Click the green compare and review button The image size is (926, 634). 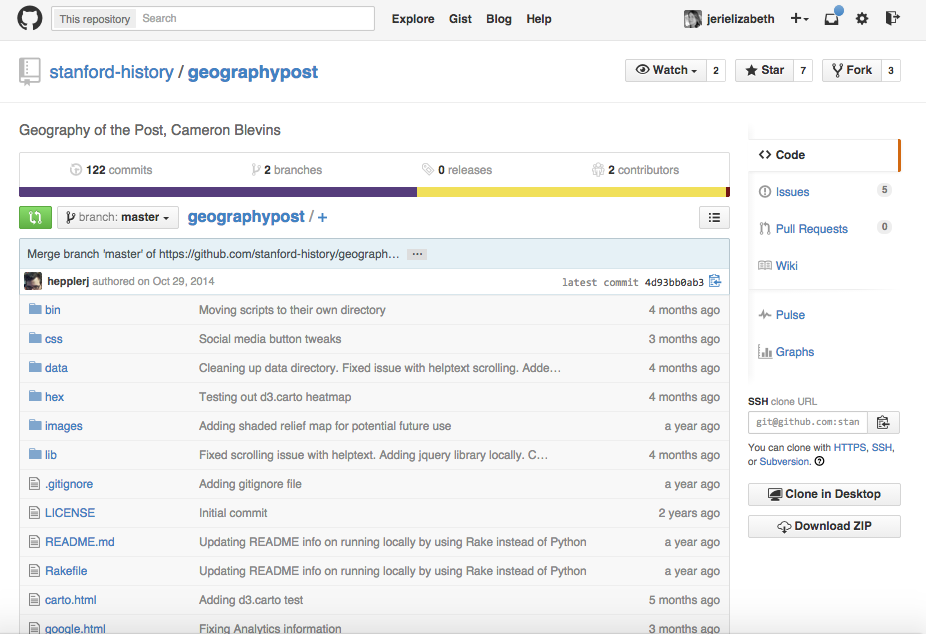click(35, 217)
